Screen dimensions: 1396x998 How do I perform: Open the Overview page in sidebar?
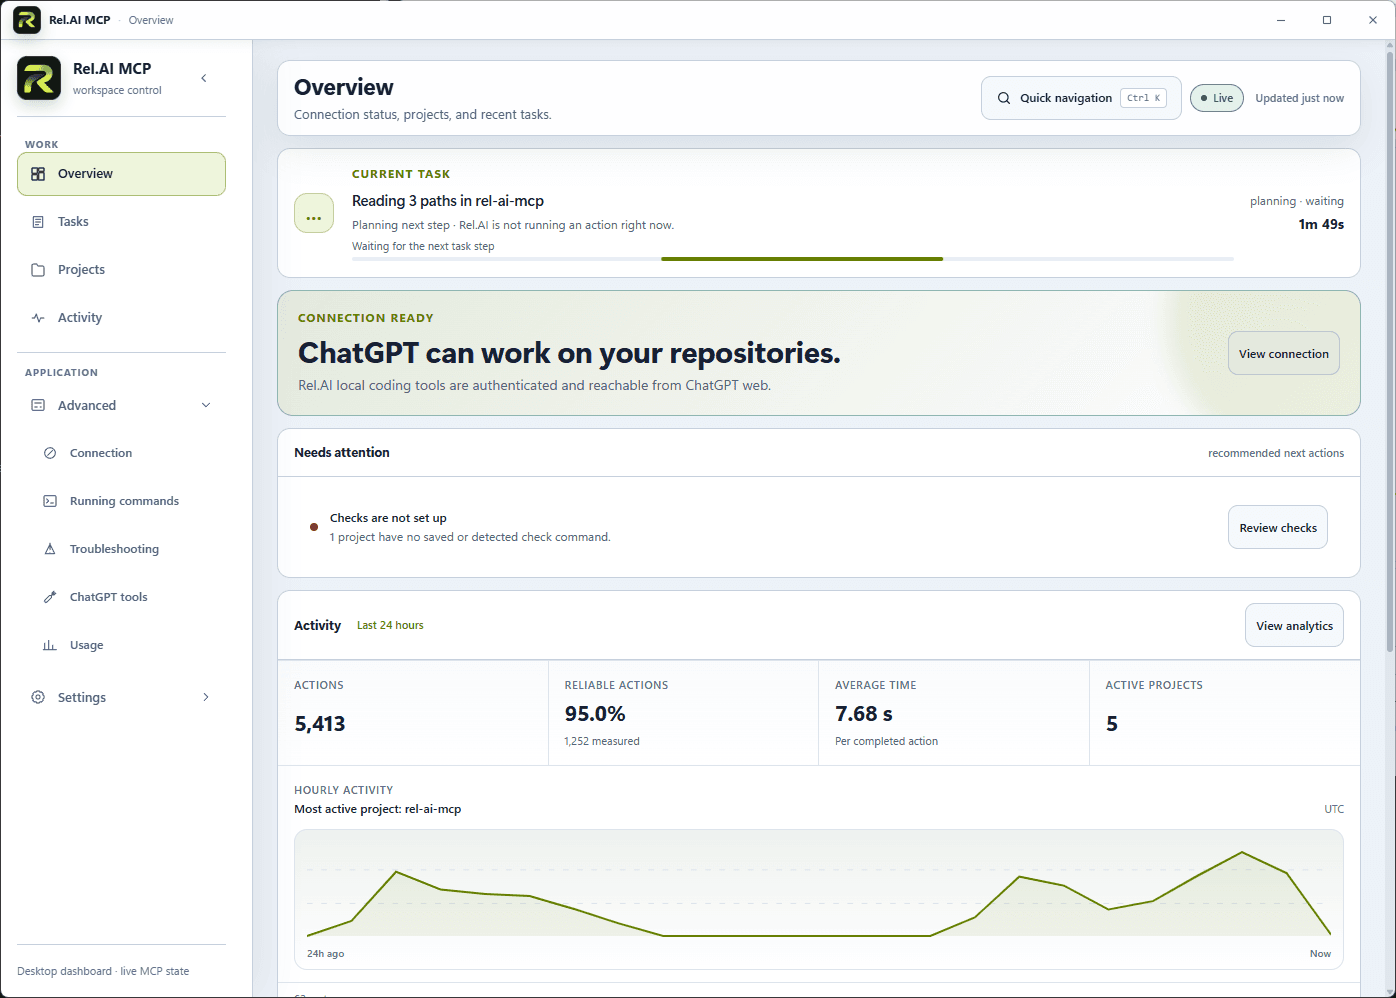click(x=121, y=174)
